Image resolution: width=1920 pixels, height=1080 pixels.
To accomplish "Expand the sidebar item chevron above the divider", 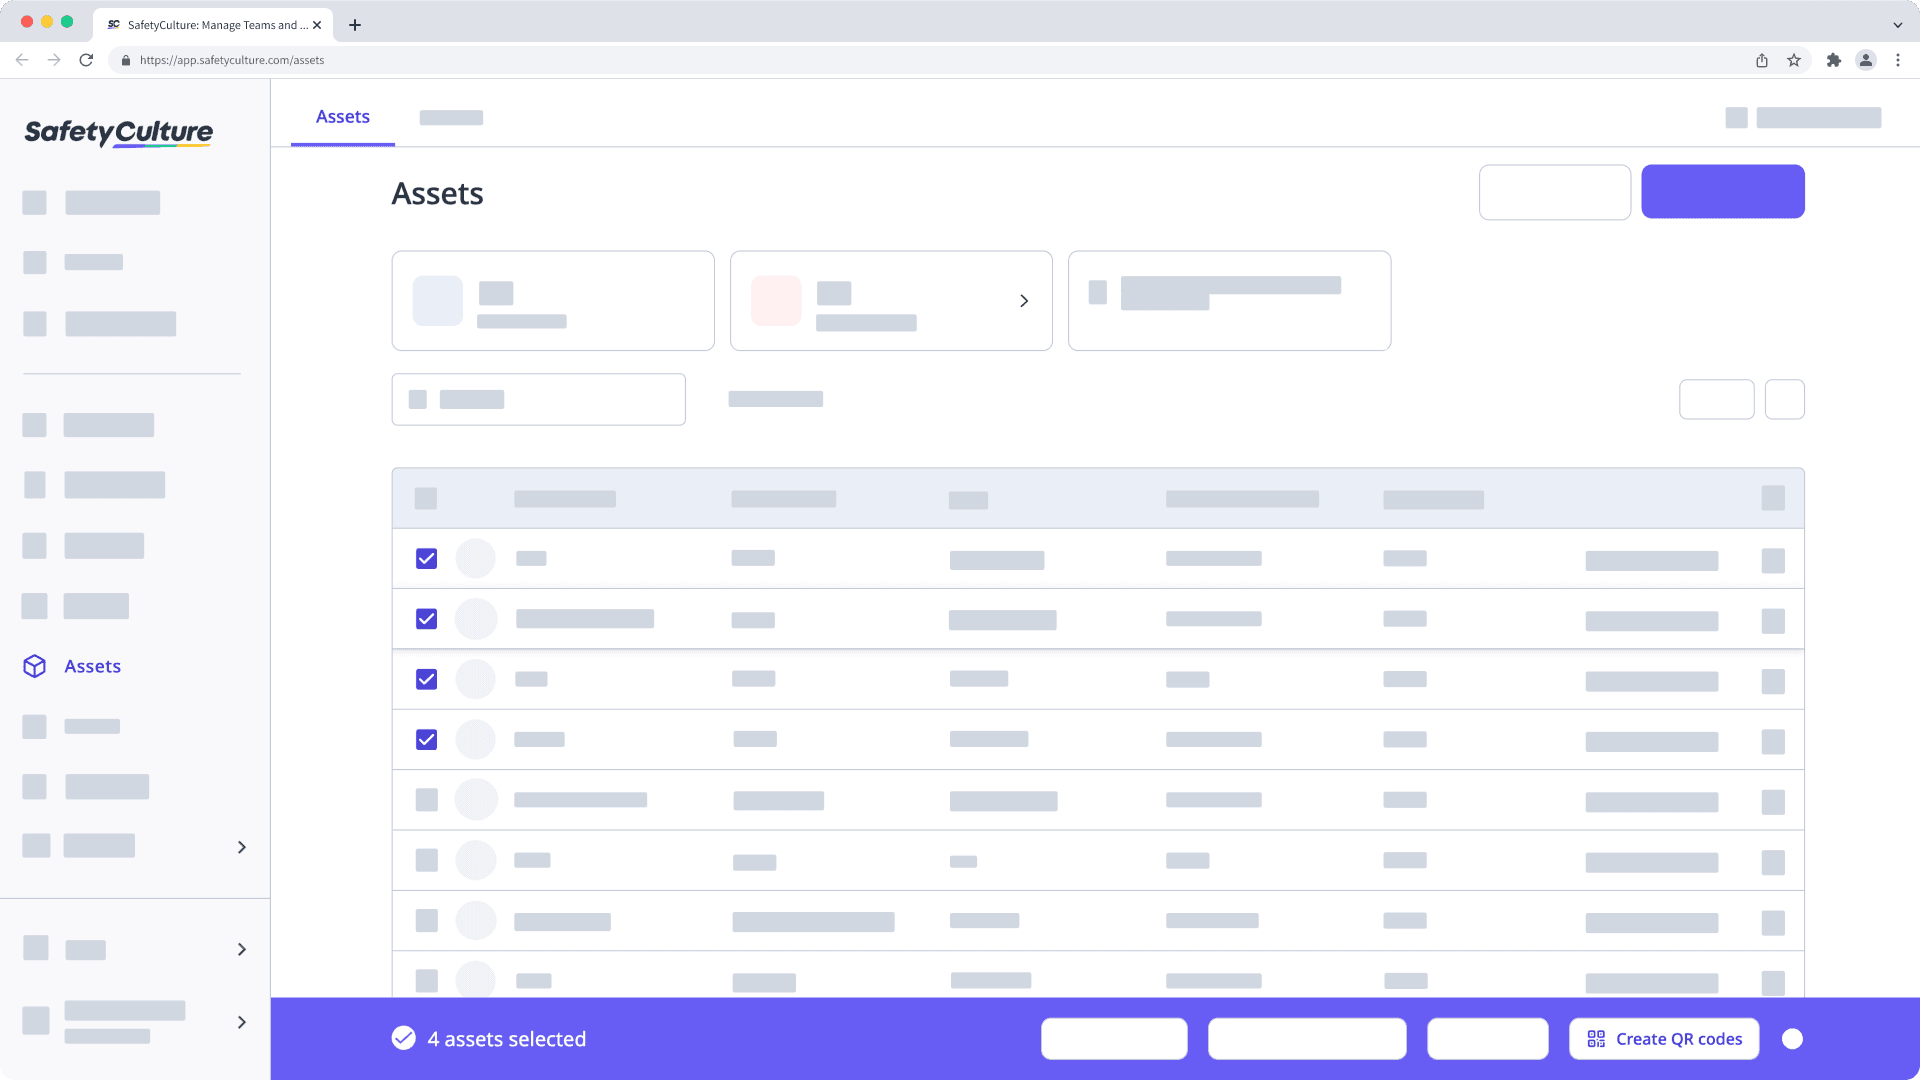I will tap(241, 847).
